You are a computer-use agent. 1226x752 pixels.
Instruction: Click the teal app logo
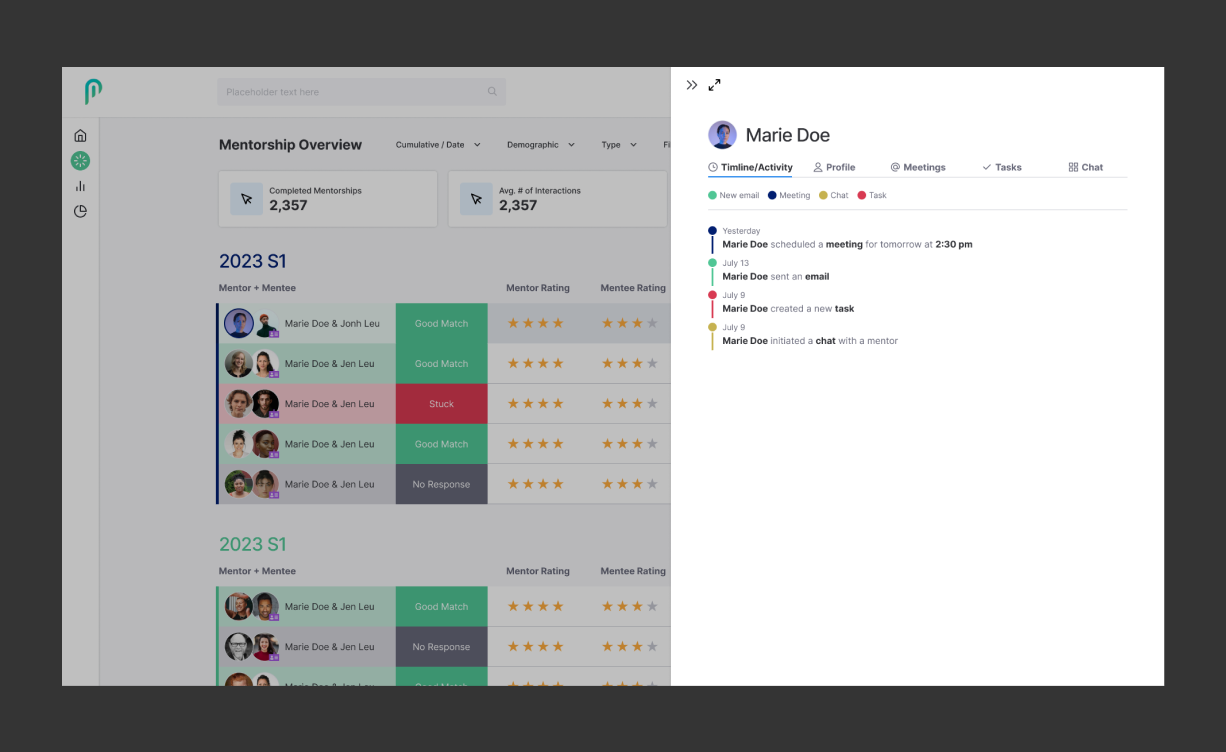[93, 92]
